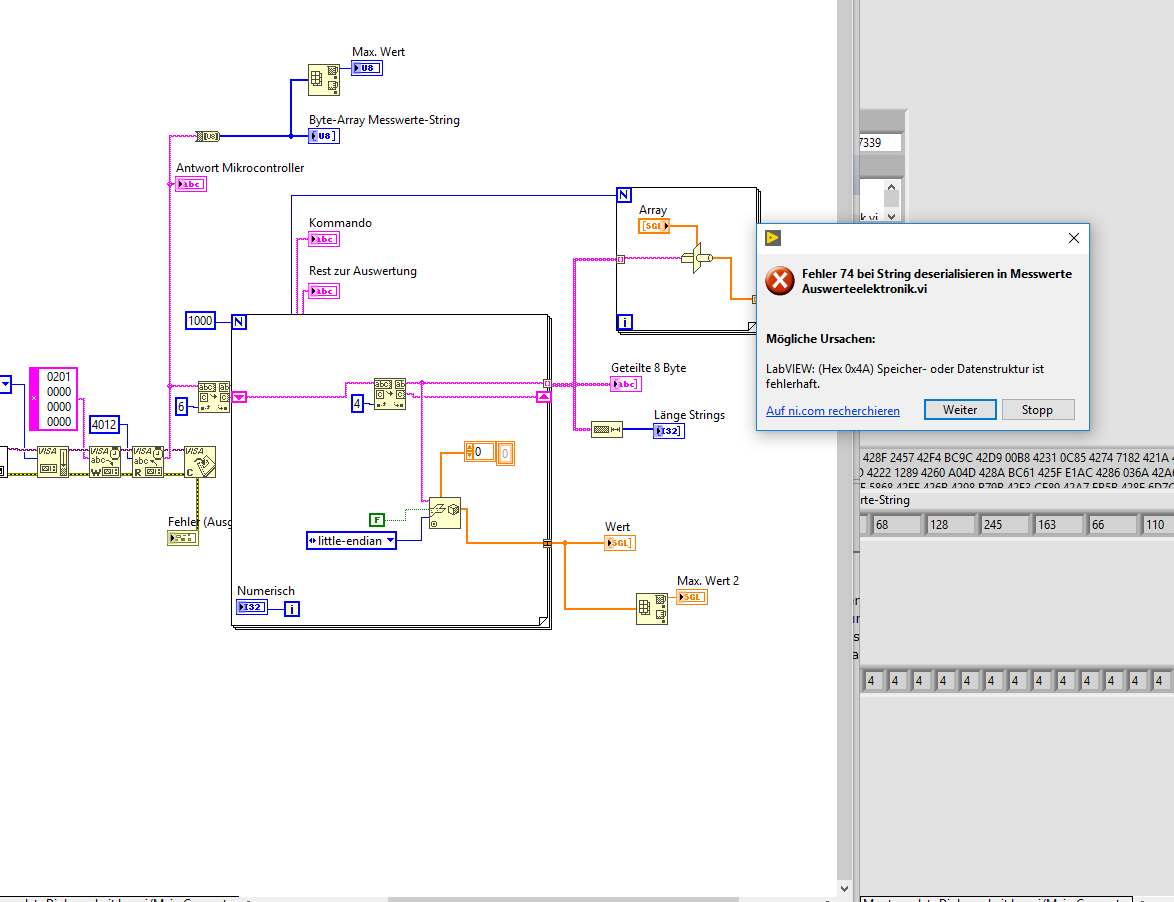Click the Unflatten From String node
The image size is (1174, 902).
click(445, 514)
